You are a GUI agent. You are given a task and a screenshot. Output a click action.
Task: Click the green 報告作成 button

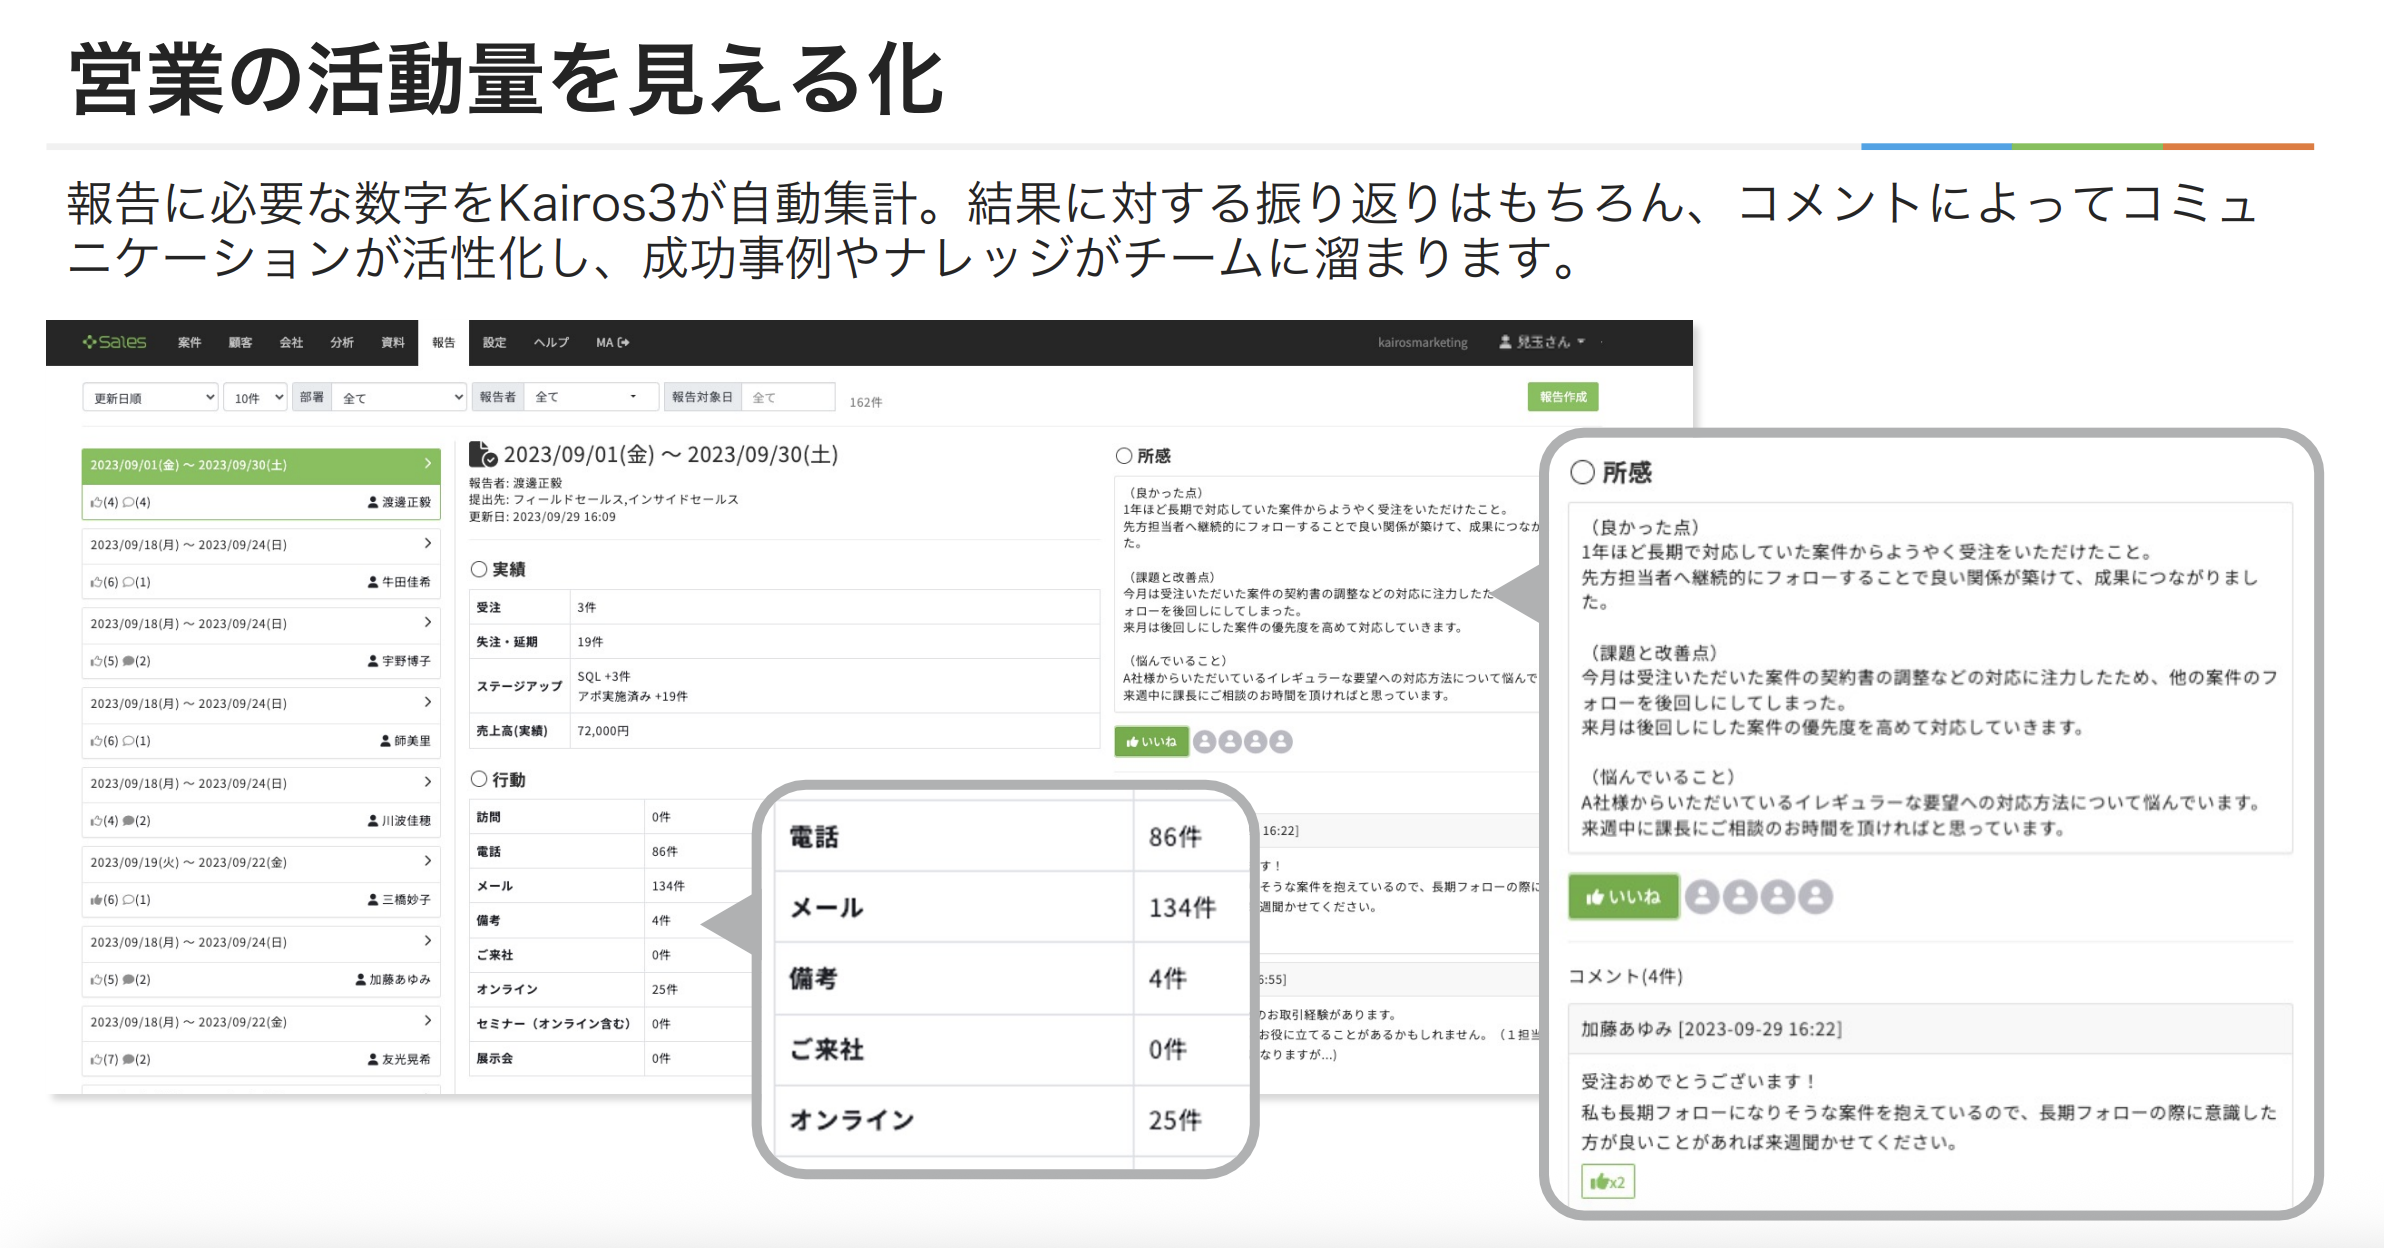[1562, 397]
